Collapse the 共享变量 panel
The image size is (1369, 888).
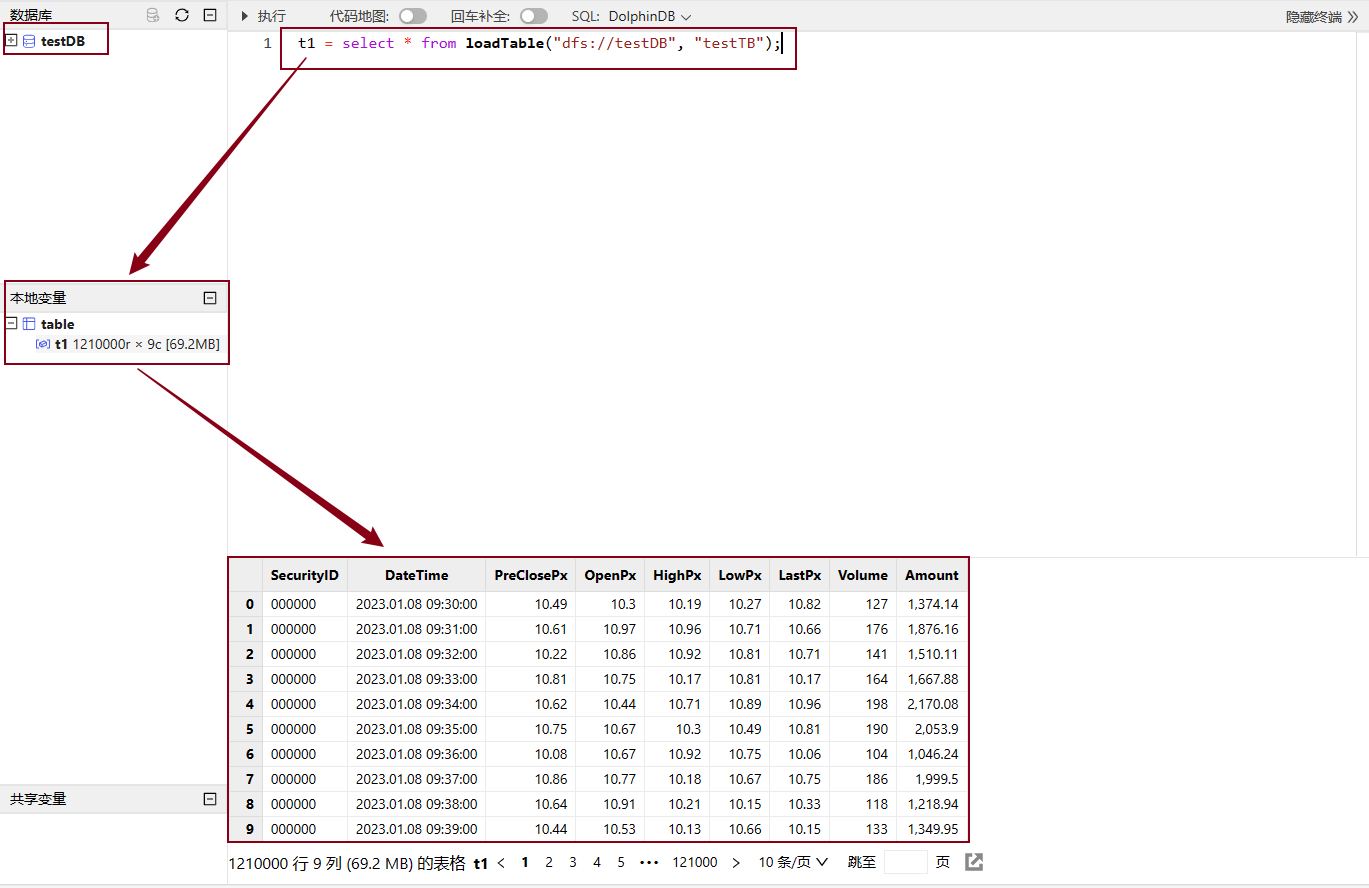click(210, 799)
